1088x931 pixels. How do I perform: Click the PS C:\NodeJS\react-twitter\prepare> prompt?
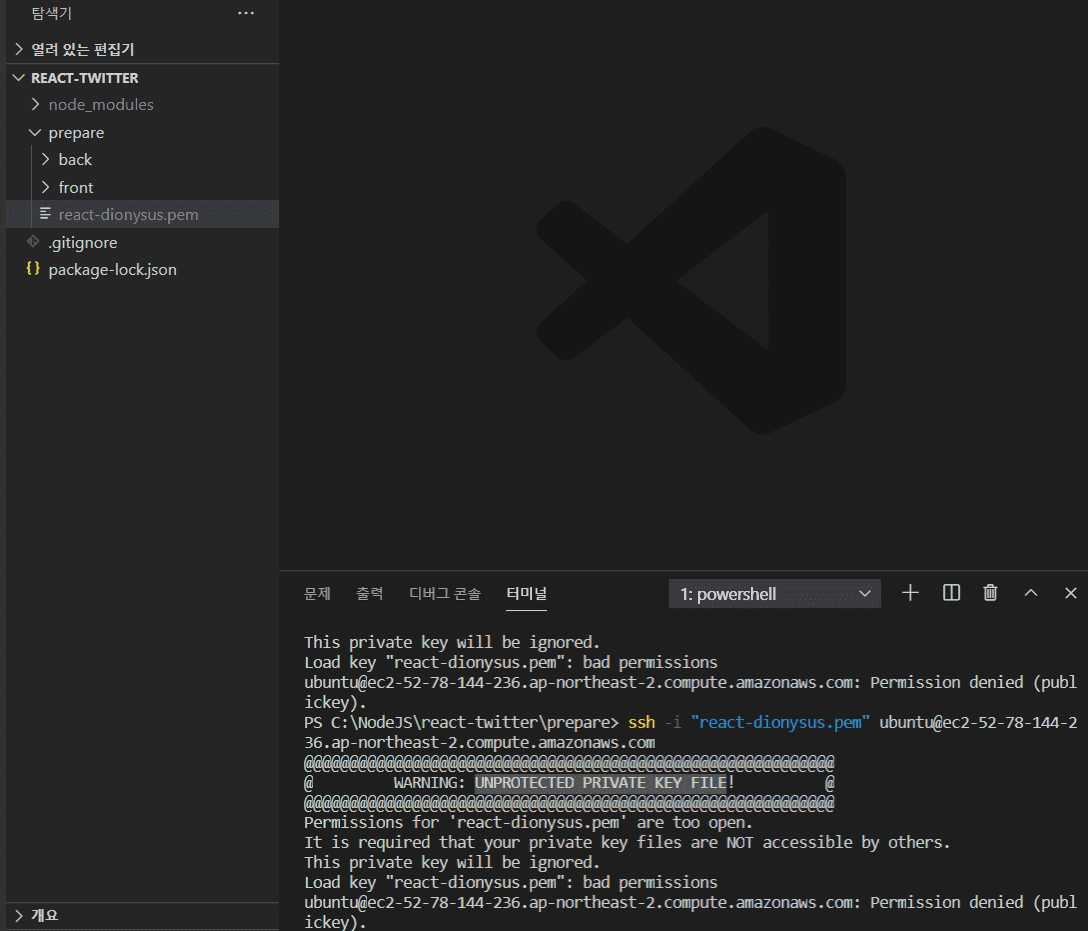pos(461,722)
